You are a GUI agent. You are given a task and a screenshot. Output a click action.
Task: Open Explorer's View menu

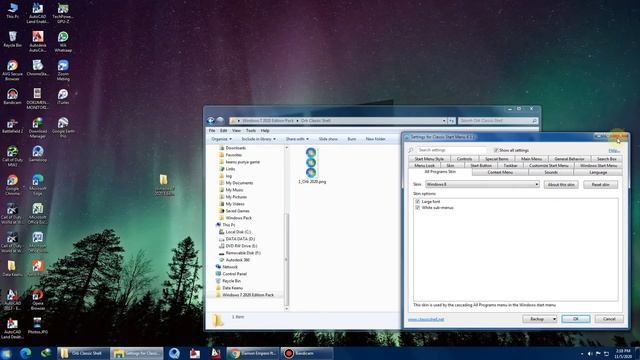coord(236,131)
